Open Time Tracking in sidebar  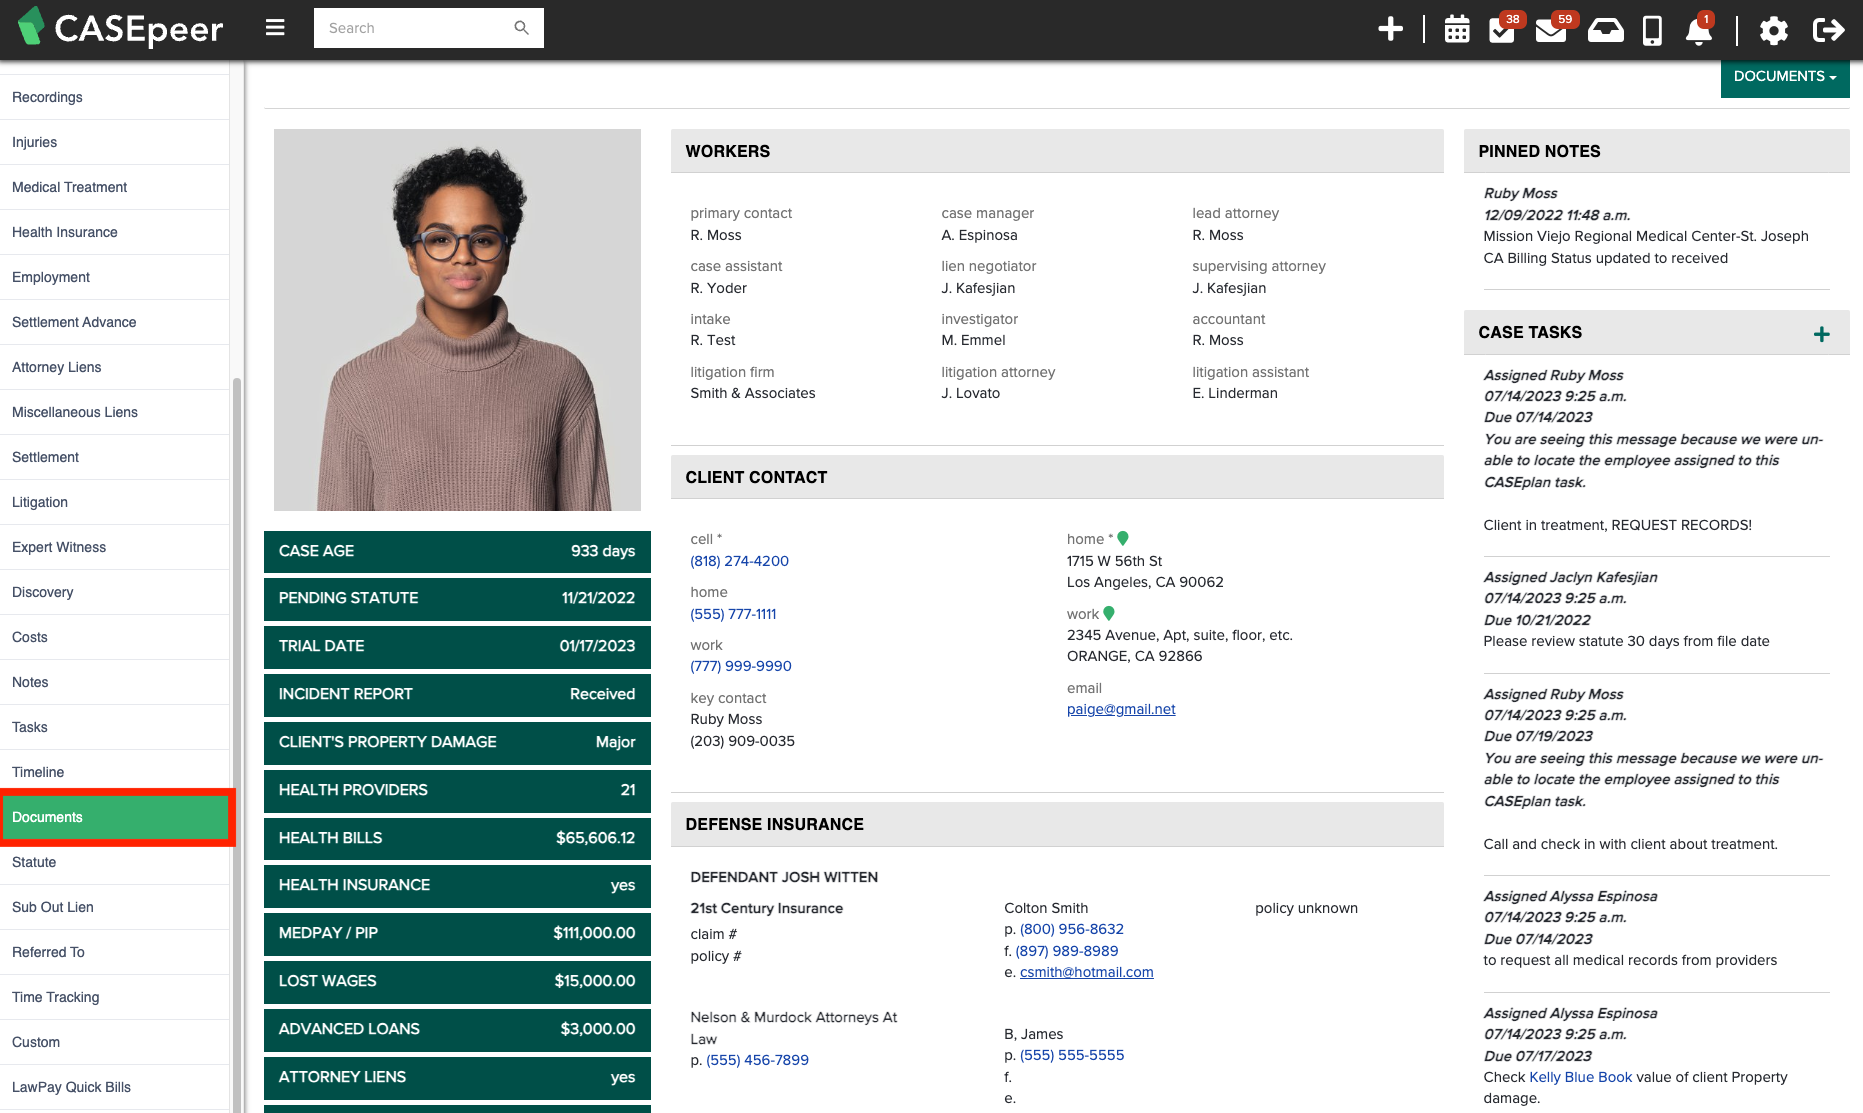pyautogui.click(x=115, y=997)
